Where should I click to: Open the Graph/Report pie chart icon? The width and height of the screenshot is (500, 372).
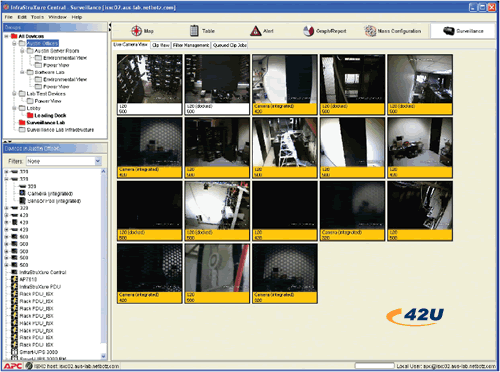(x=308, y=31)
